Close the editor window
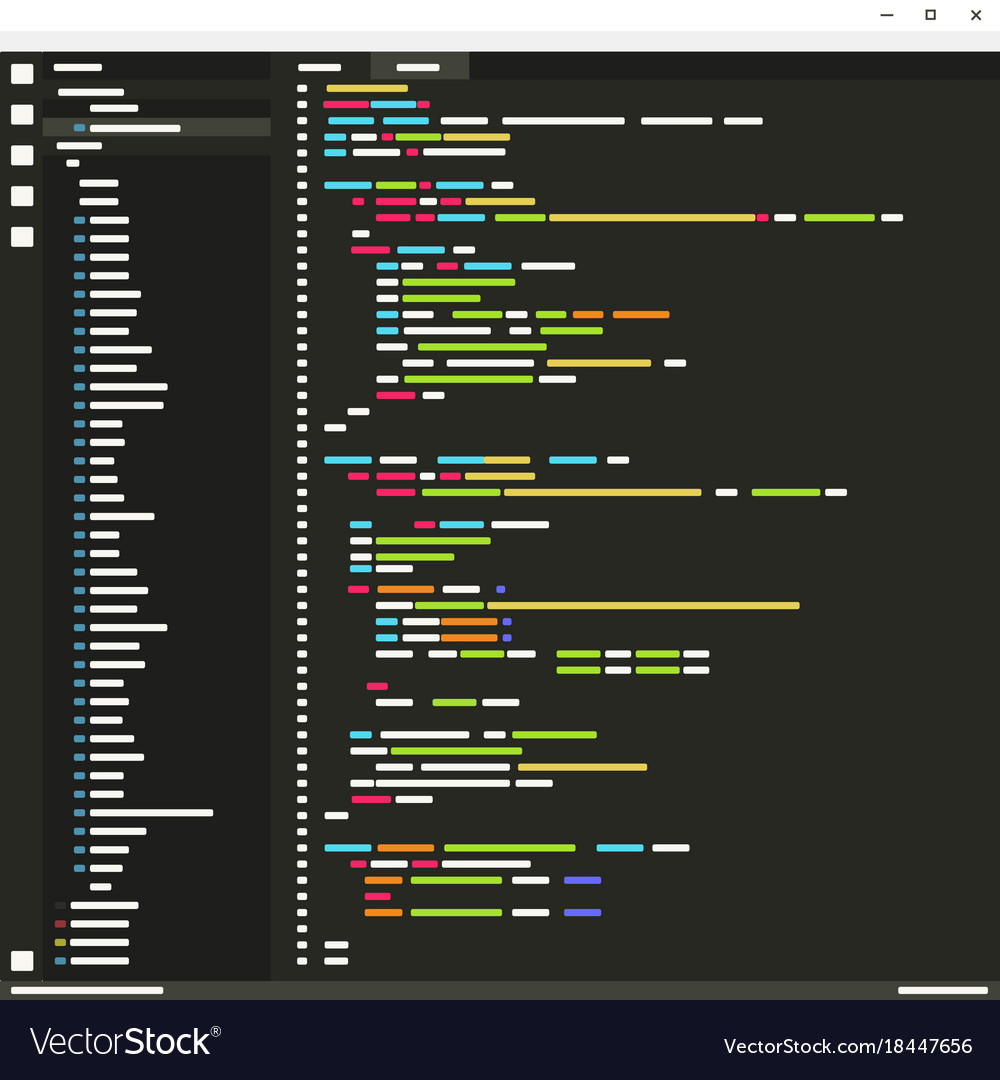 click(976, 15)
